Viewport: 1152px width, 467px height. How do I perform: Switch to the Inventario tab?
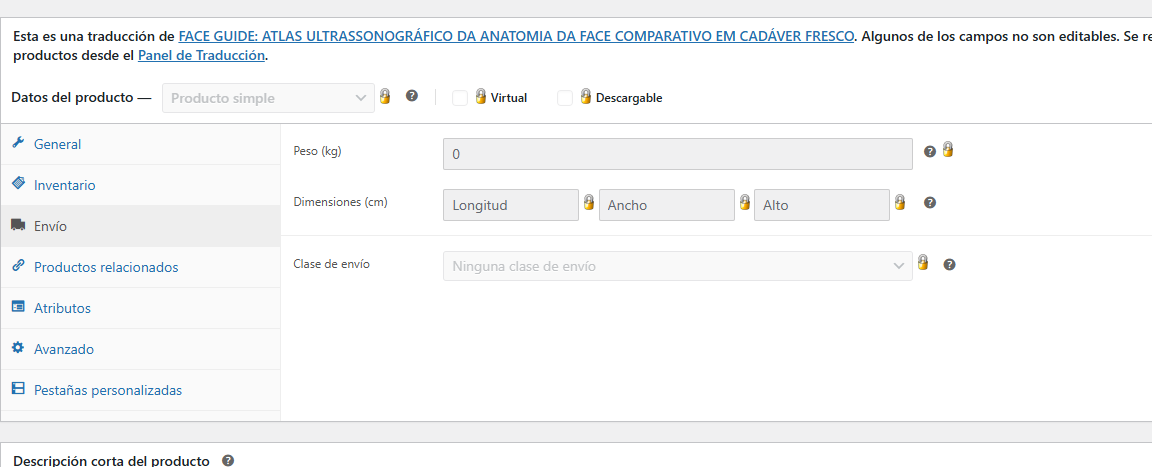[x=64, y=185]
